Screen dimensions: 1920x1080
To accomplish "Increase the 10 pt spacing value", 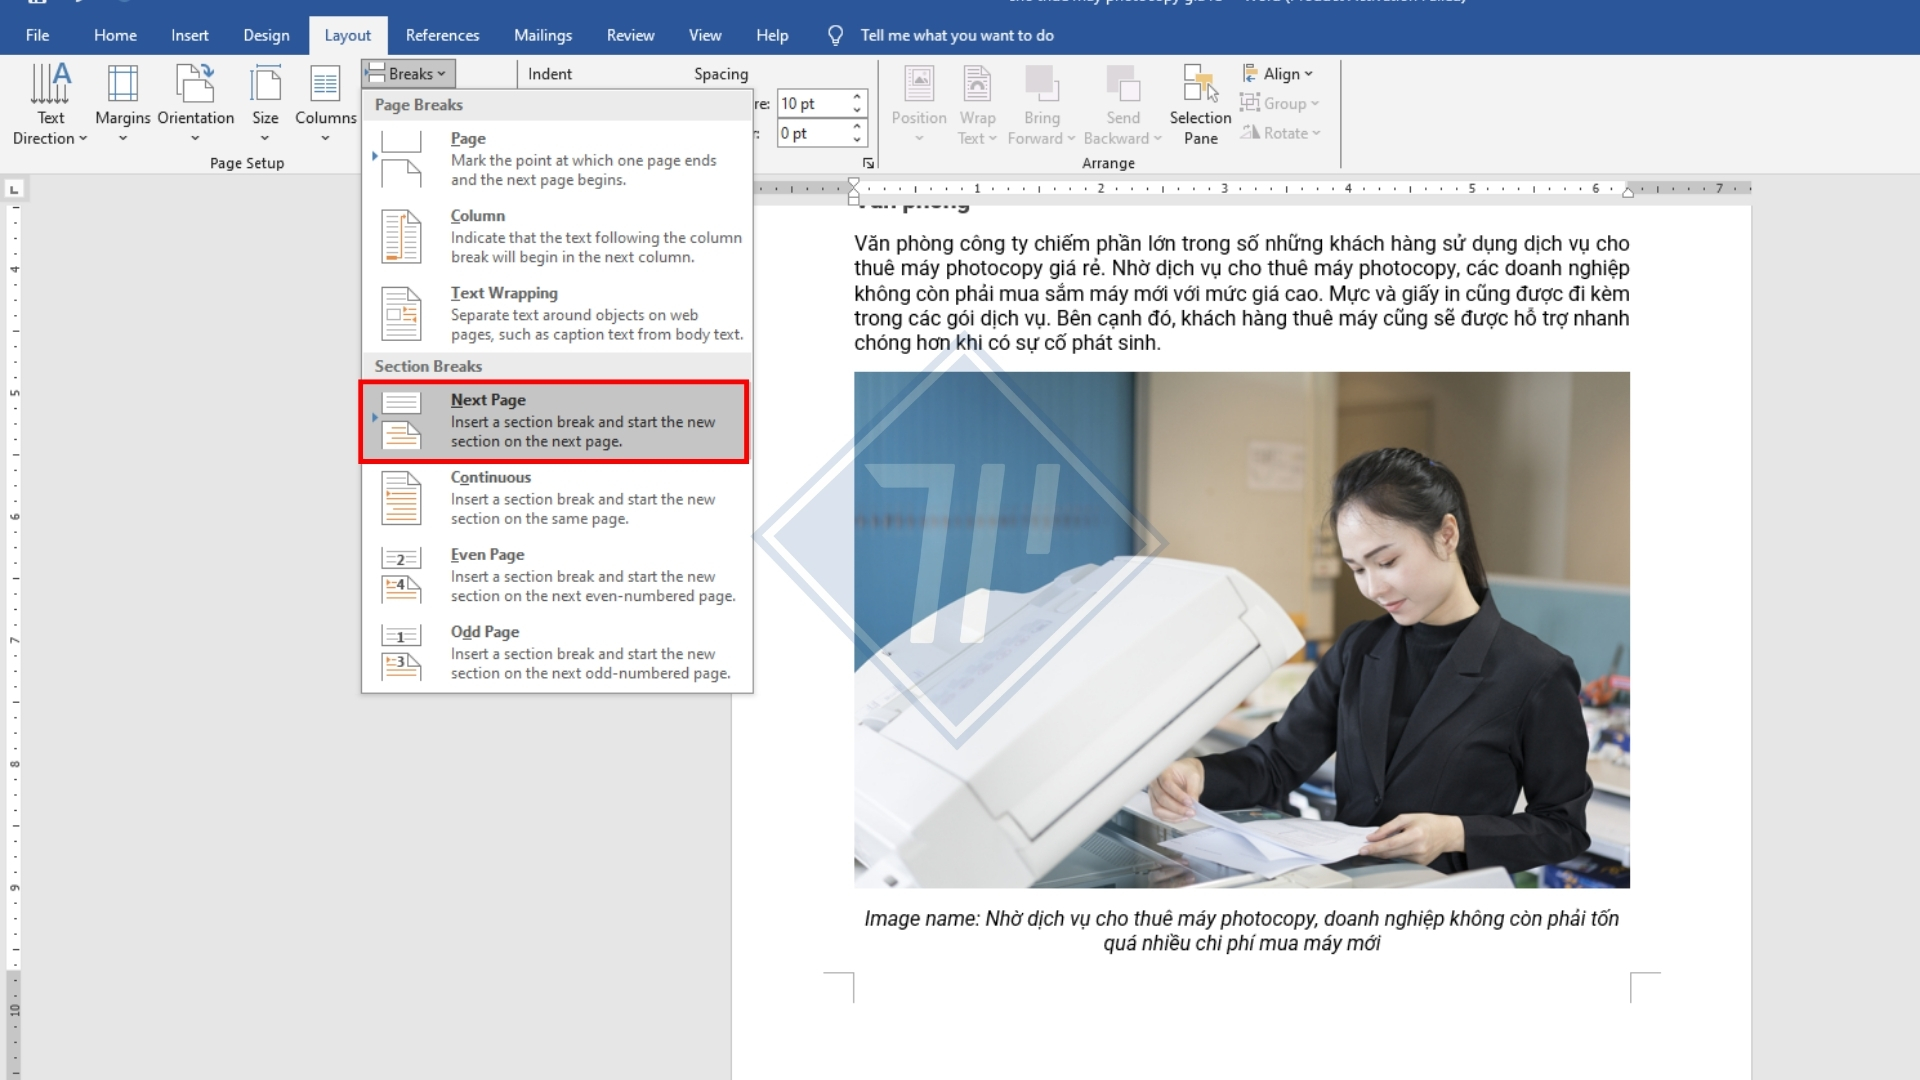I will tap(857, 97).
